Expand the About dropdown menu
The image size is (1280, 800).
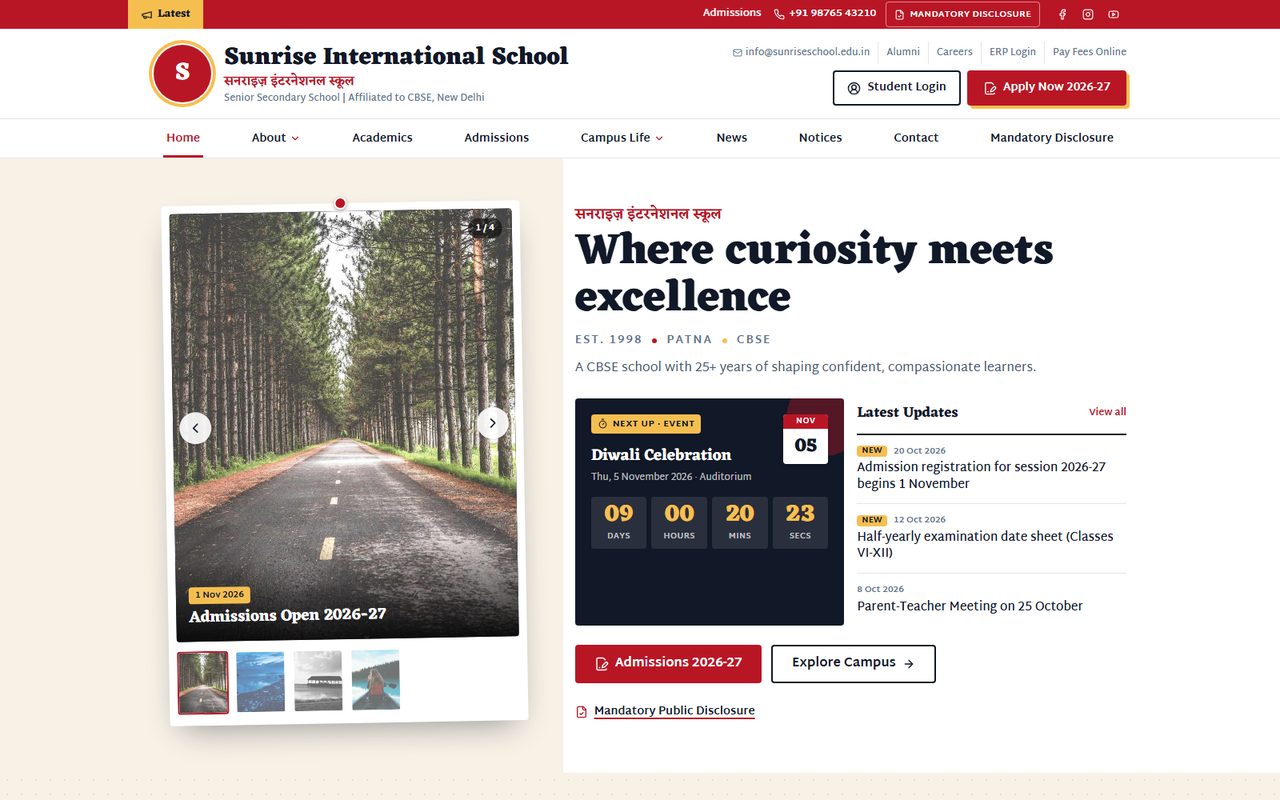coord(275,138)
